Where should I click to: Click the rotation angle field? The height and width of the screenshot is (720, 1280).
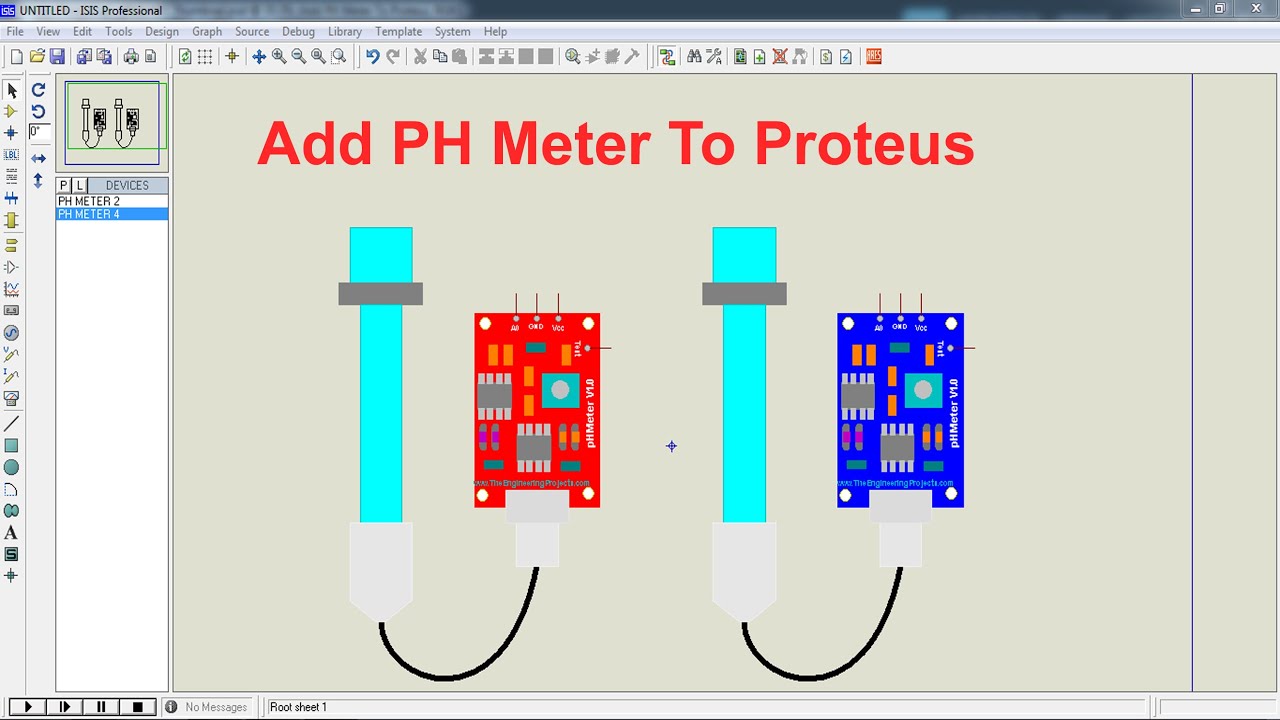[38, 132]
